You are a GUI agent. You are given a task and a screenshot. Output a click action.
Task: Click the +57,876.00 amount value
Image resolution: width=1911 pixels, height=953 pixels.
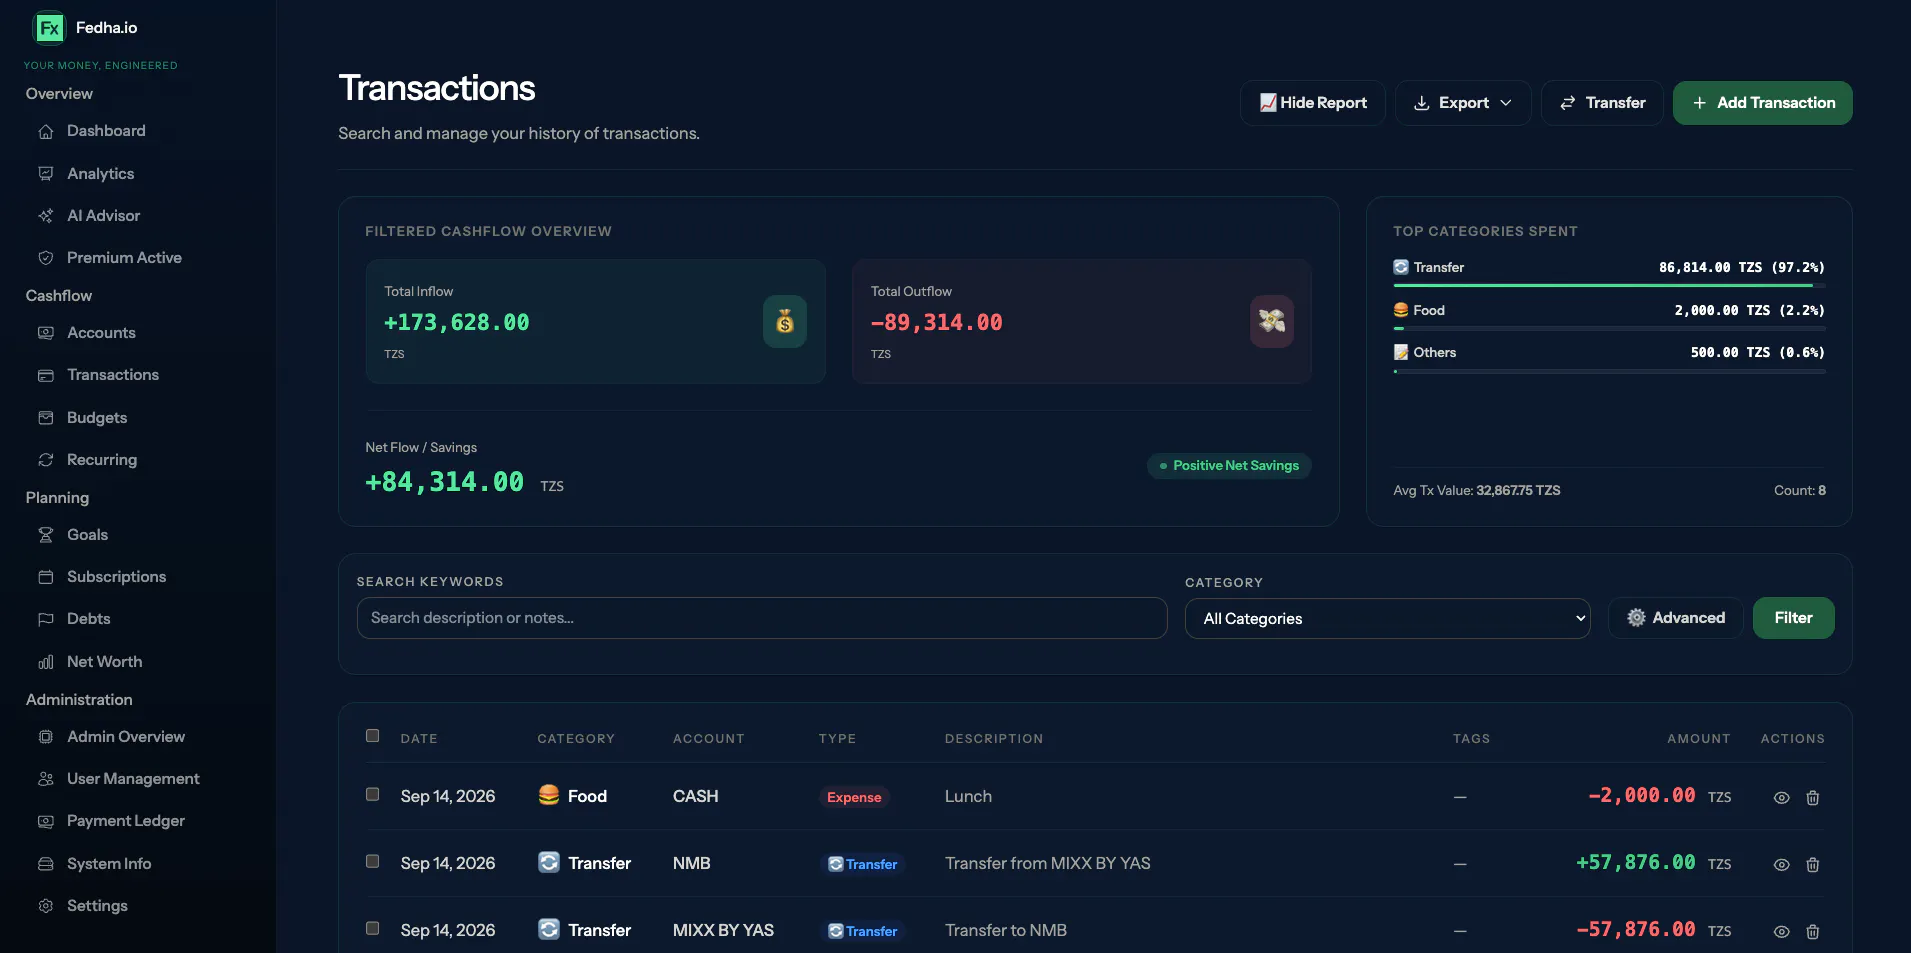tap(1636, 862)
